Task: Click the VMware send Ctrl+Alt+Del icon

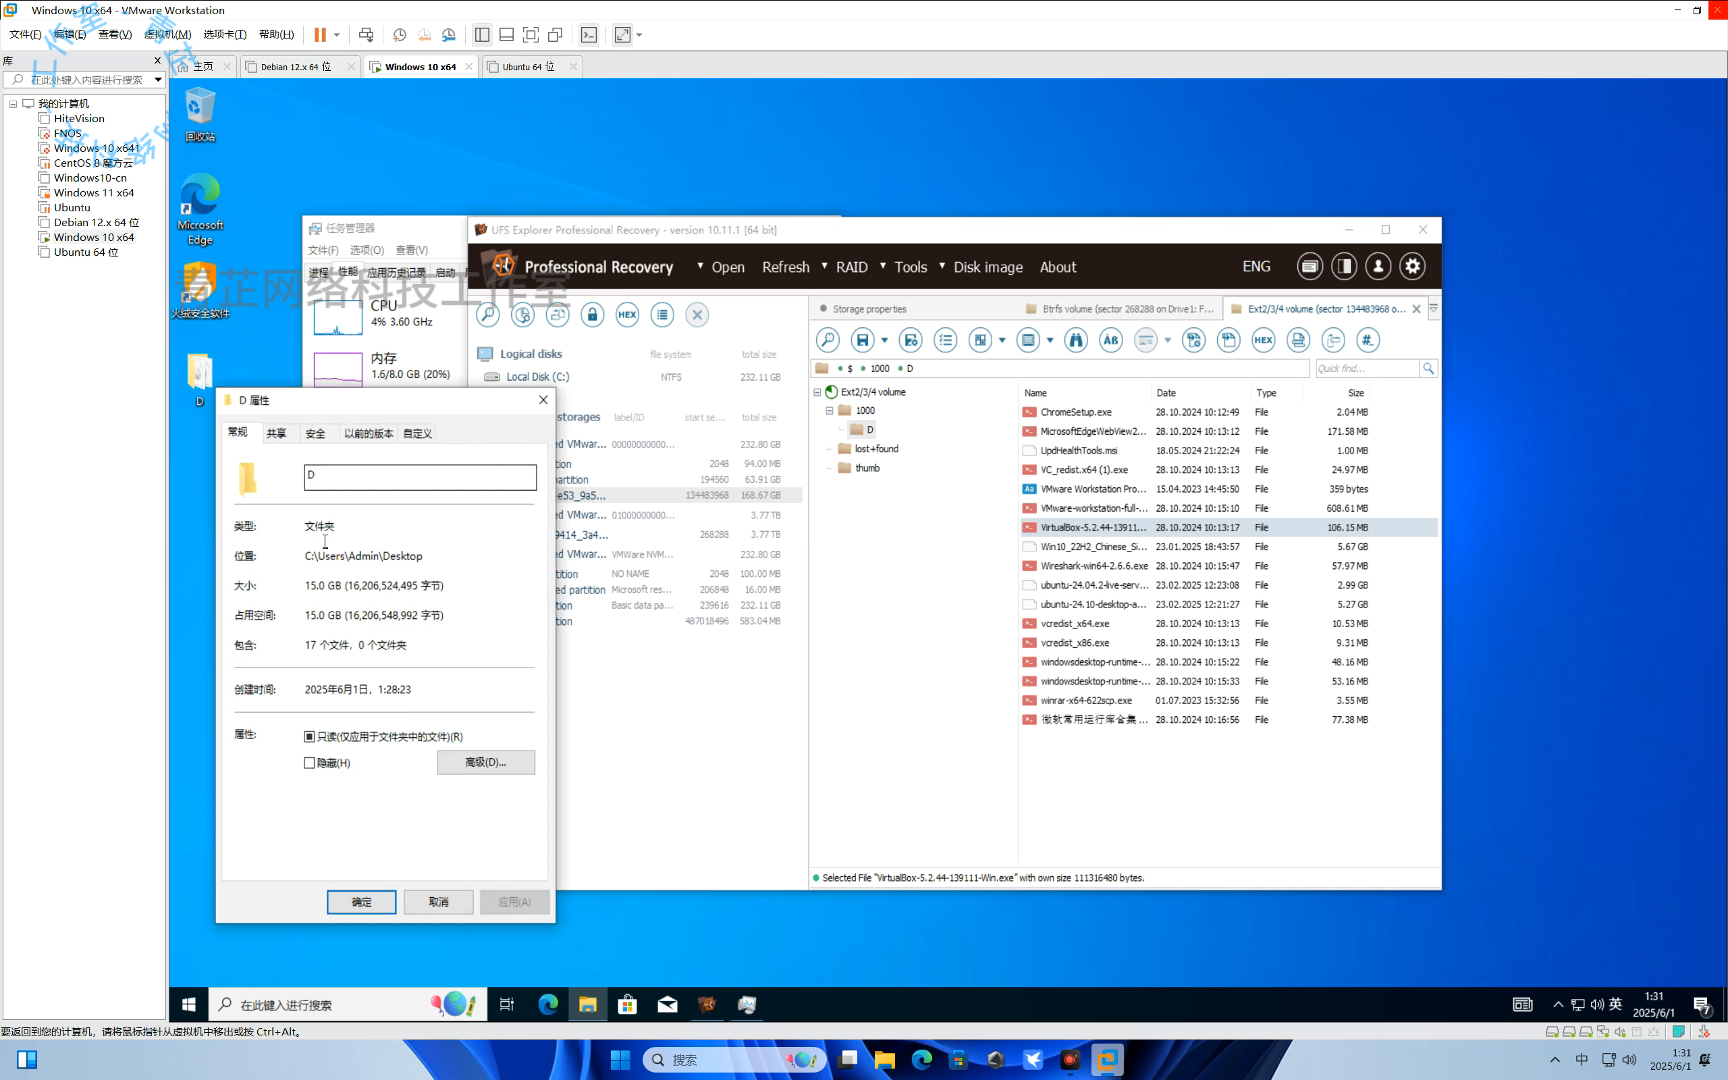Action: pos(366,35)
